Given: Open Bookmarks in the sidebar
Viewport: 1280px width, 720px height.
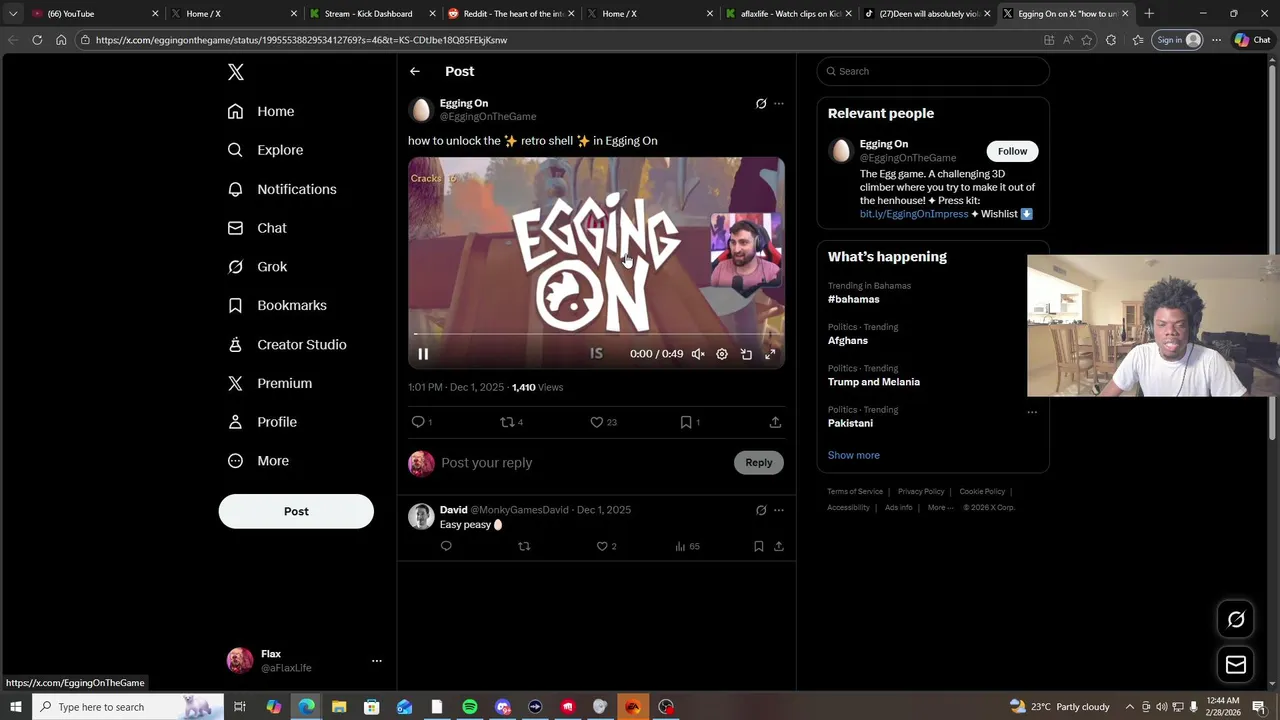Looking at the screenshot, I should [277, 305].
